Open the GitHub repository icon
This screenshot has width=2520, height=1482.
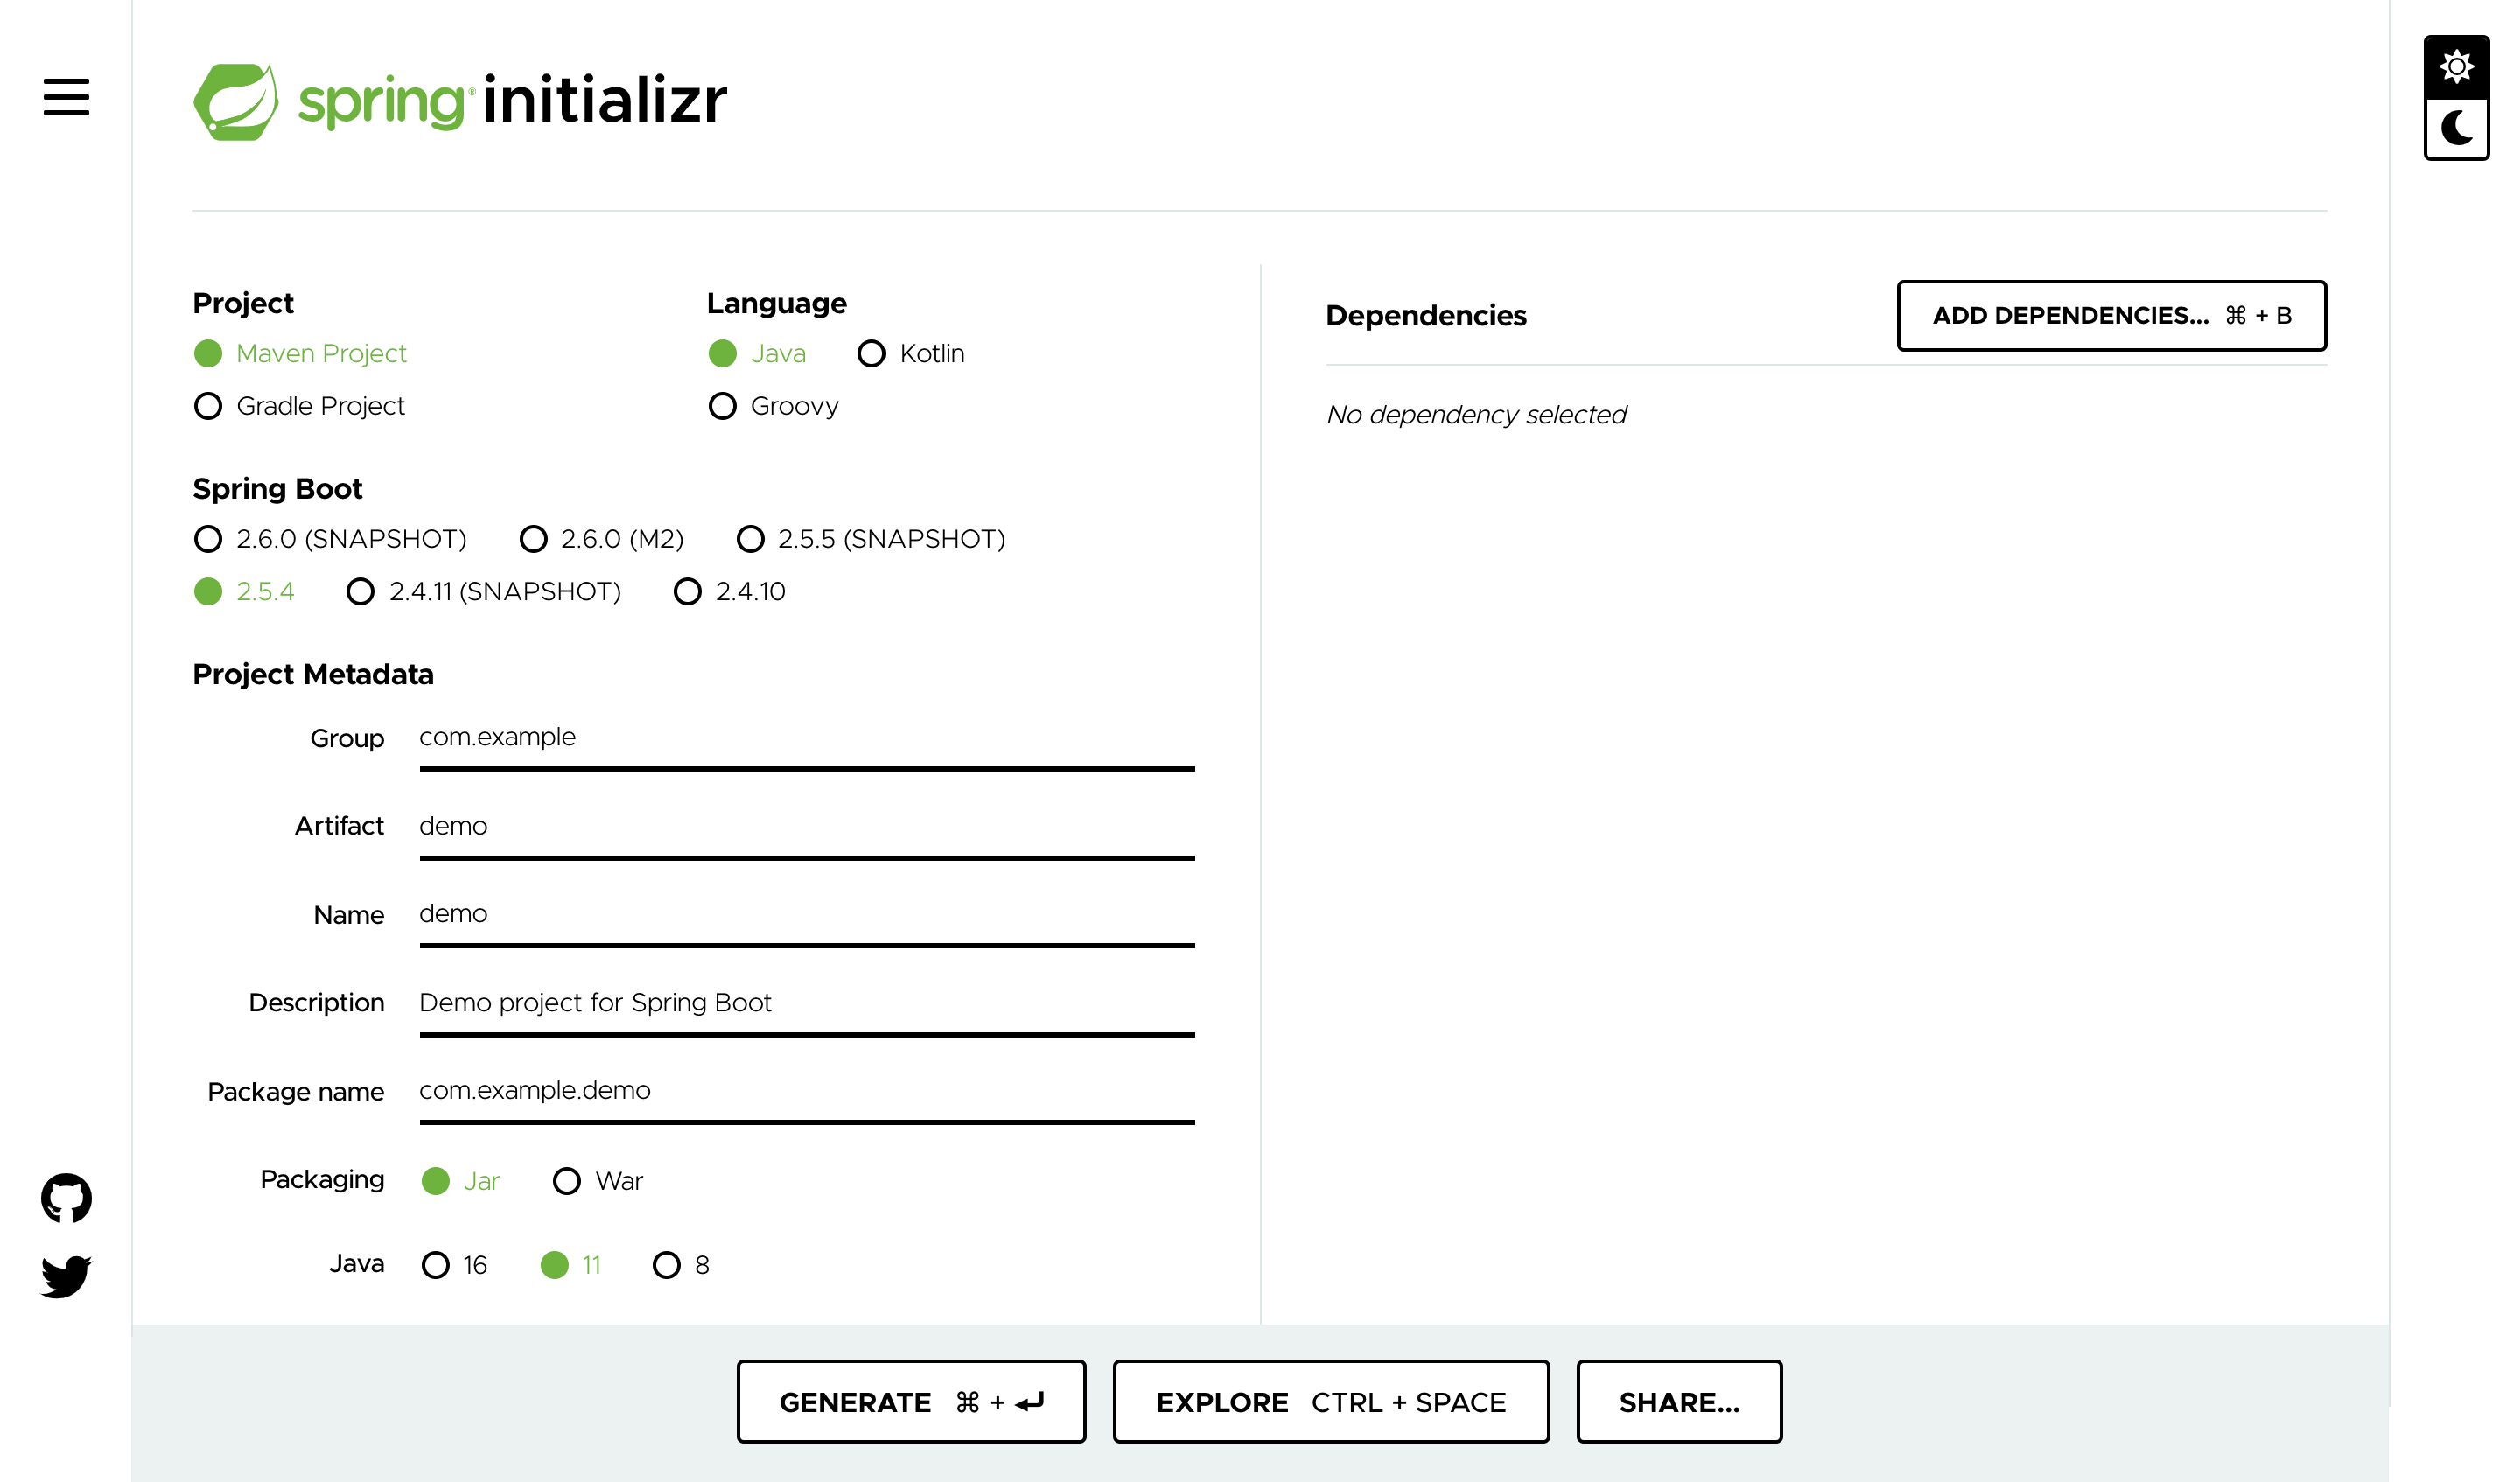66,1197
